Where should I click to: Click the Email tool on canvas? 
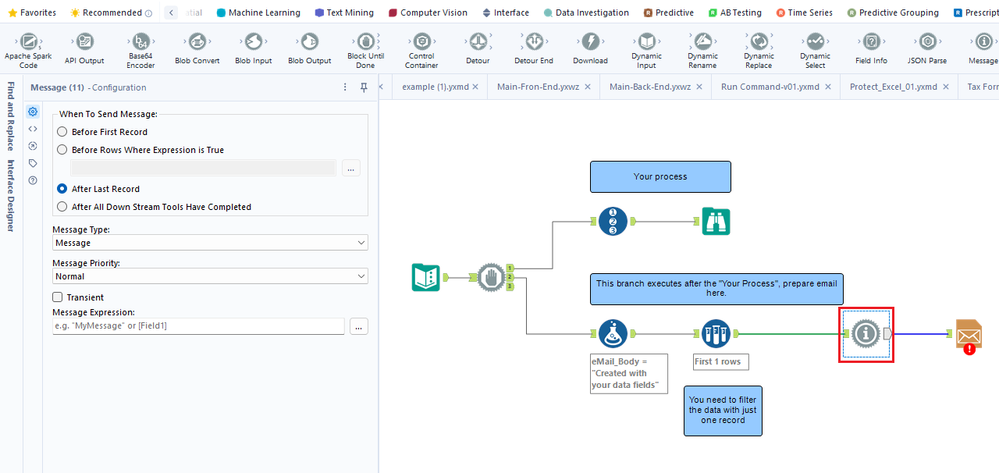point(969,334)
